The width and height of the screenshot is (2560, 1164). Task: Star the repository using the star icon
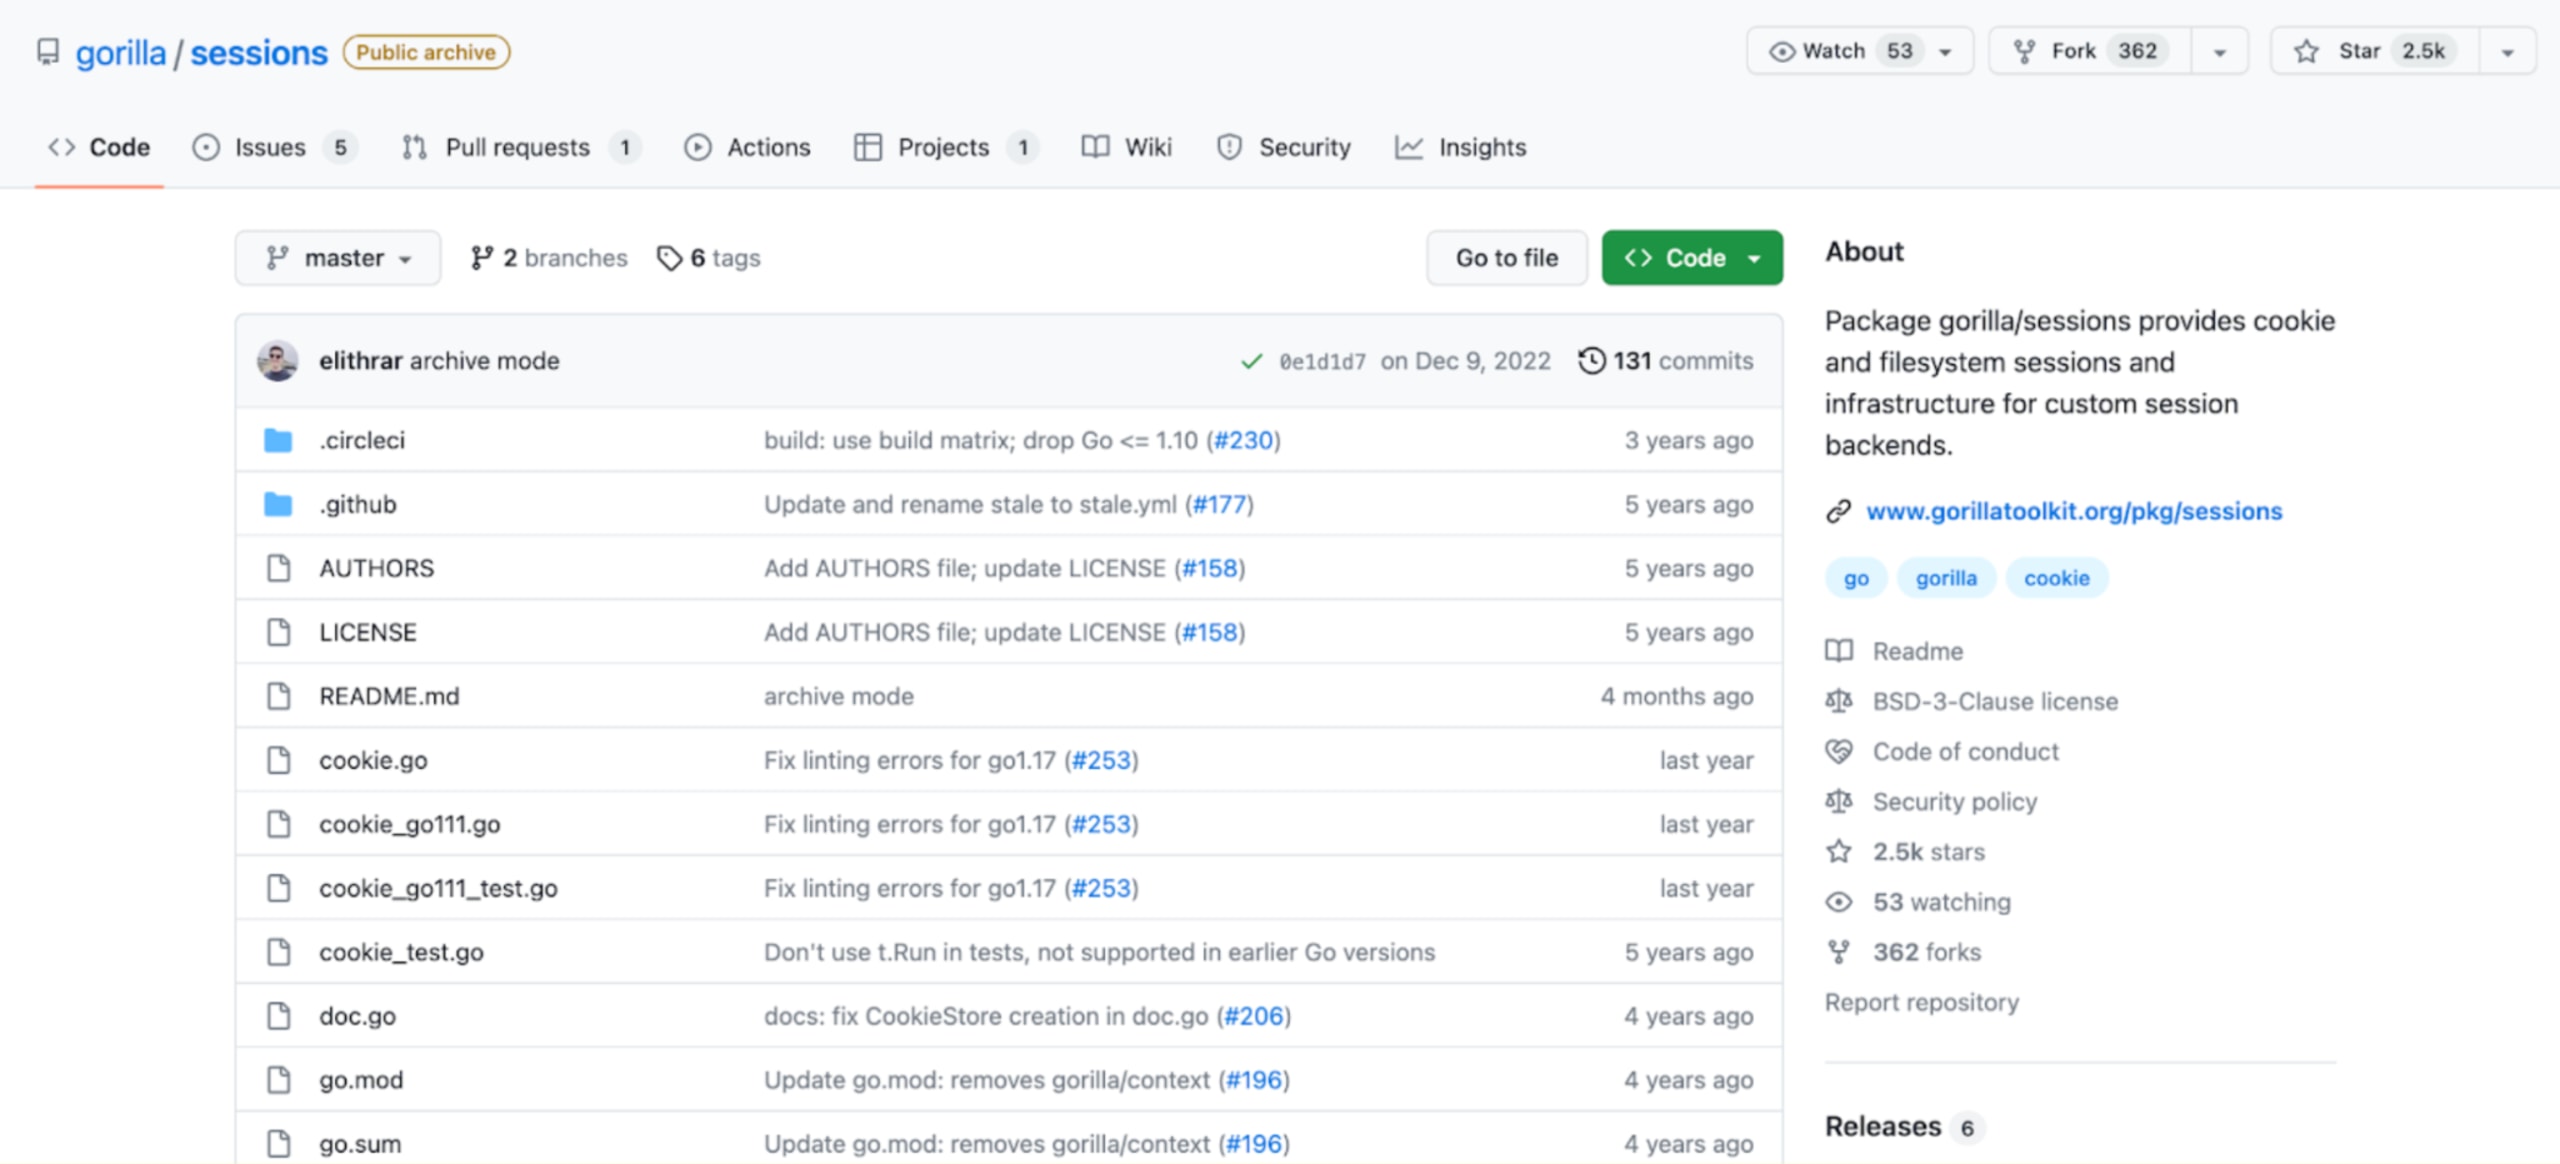pos(2305,50)
